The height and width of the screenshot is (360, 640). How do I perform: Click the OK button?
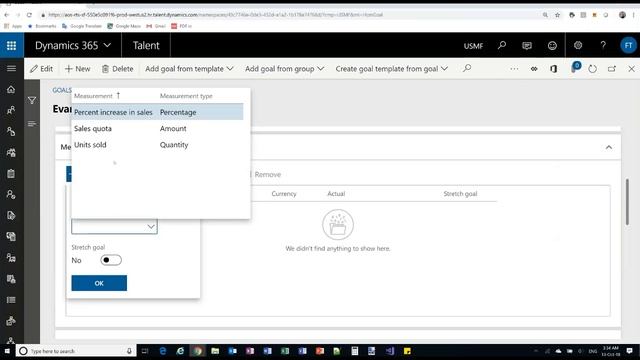pos(99,283)
